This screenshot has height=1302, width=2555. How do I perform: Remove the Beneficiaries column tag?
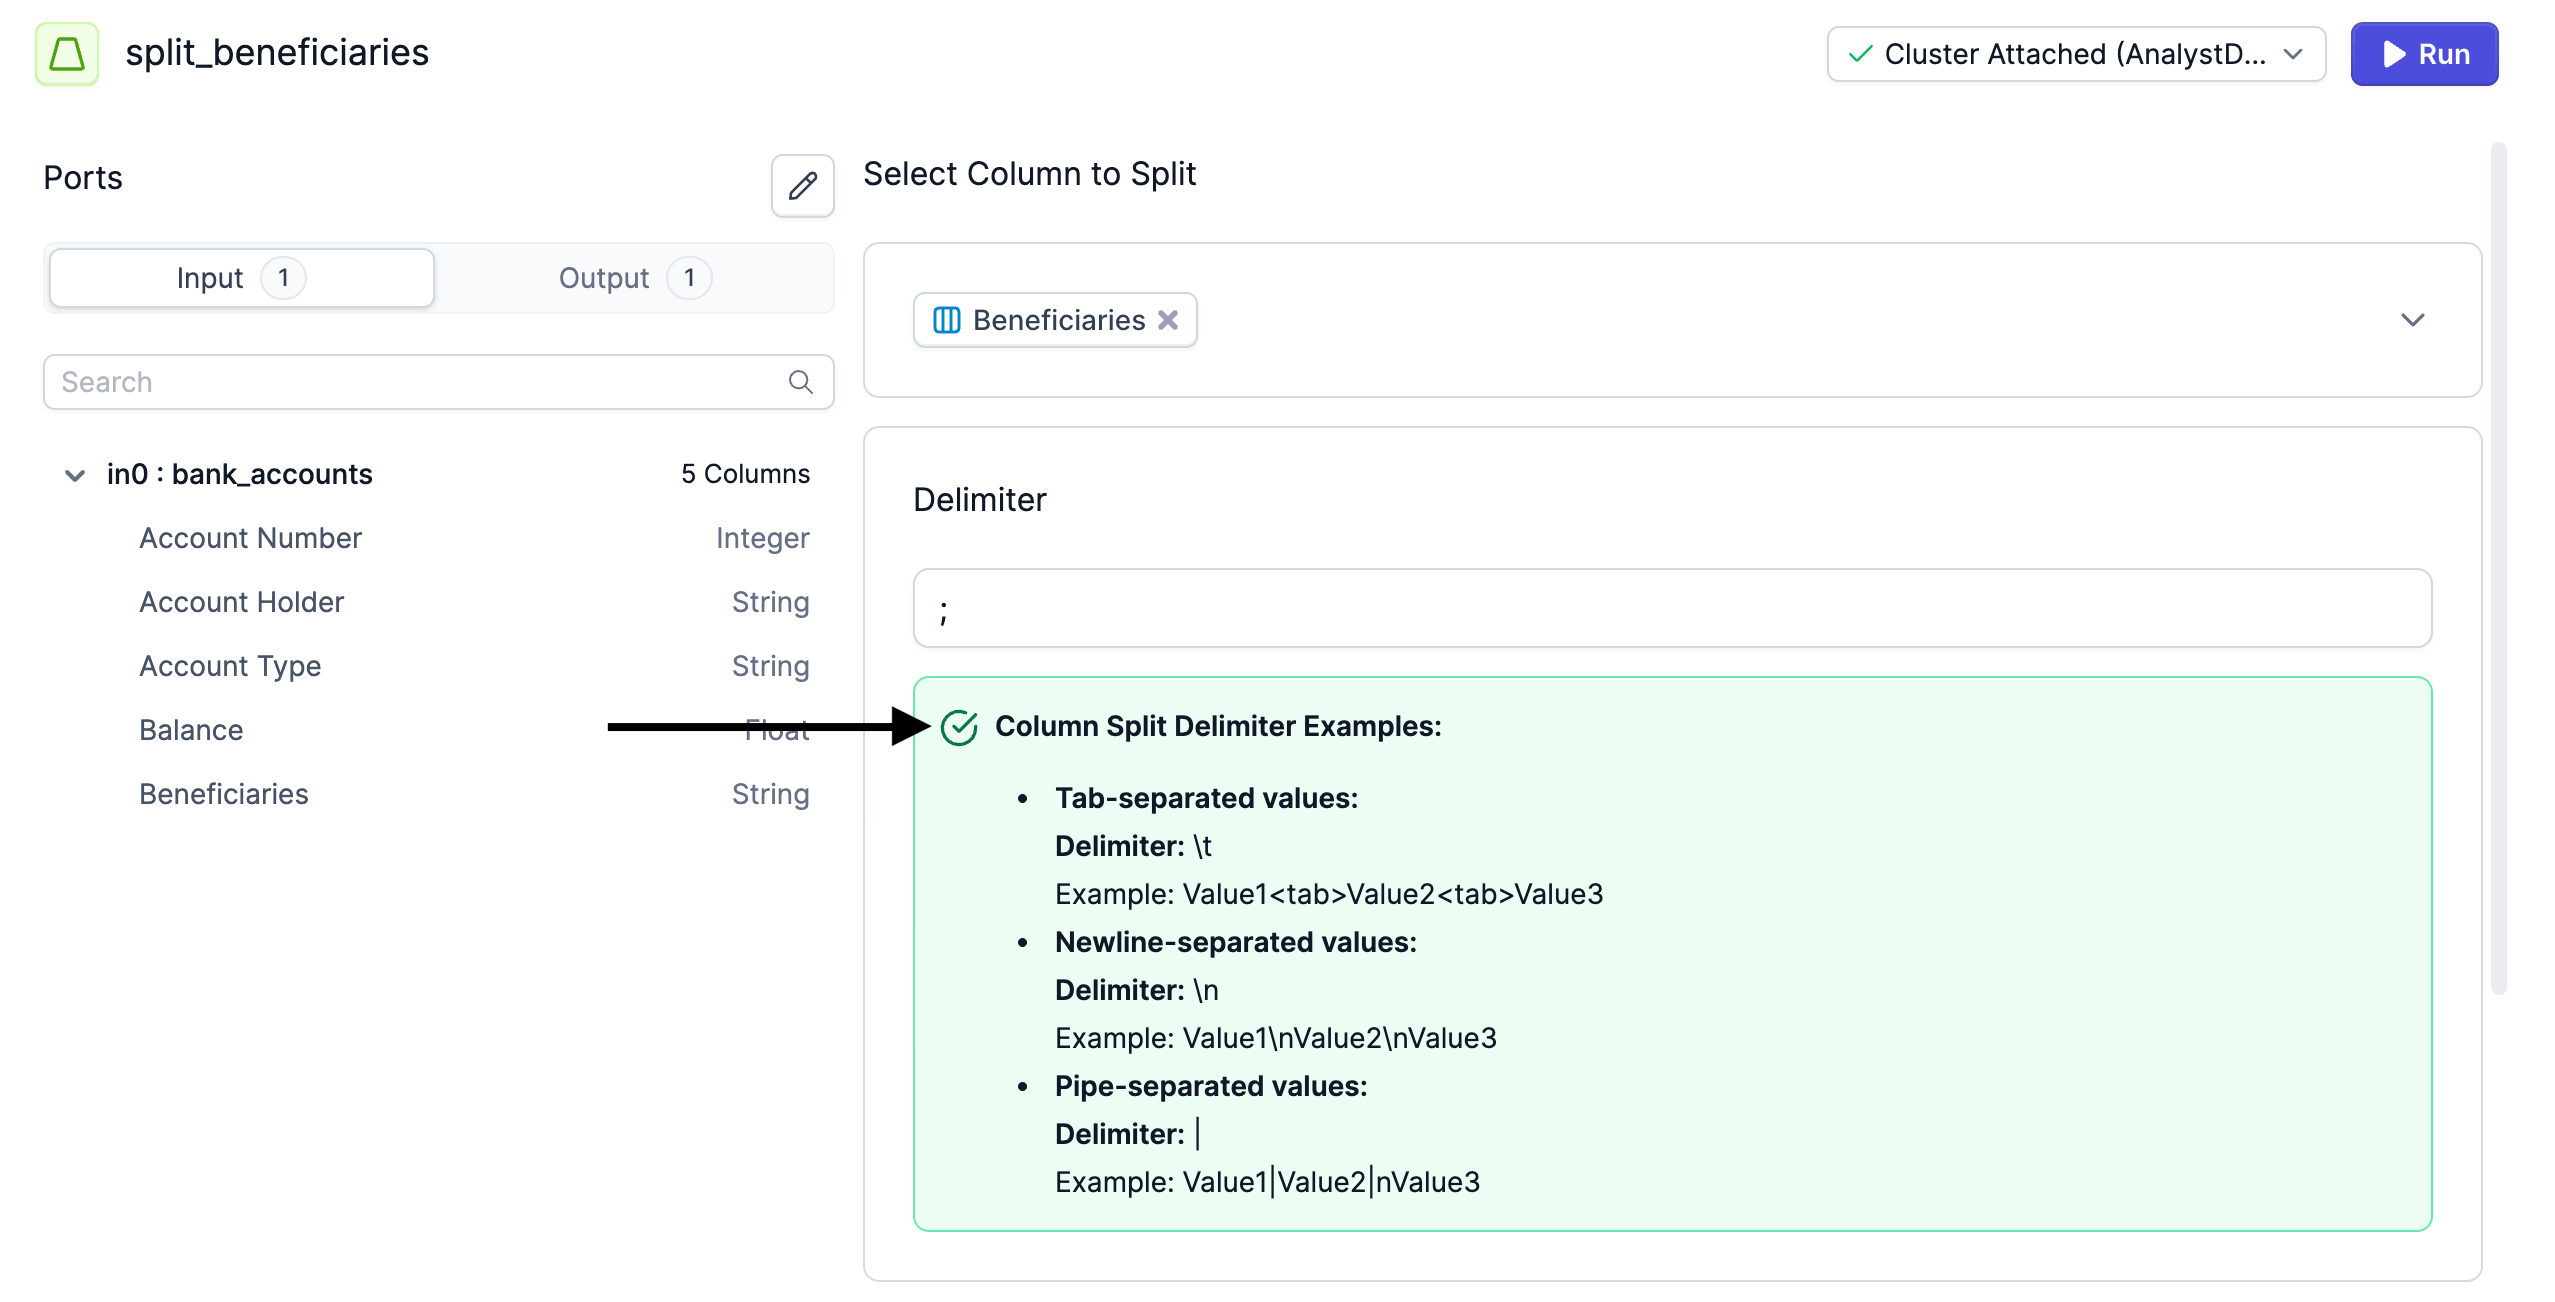point(1168,320)
